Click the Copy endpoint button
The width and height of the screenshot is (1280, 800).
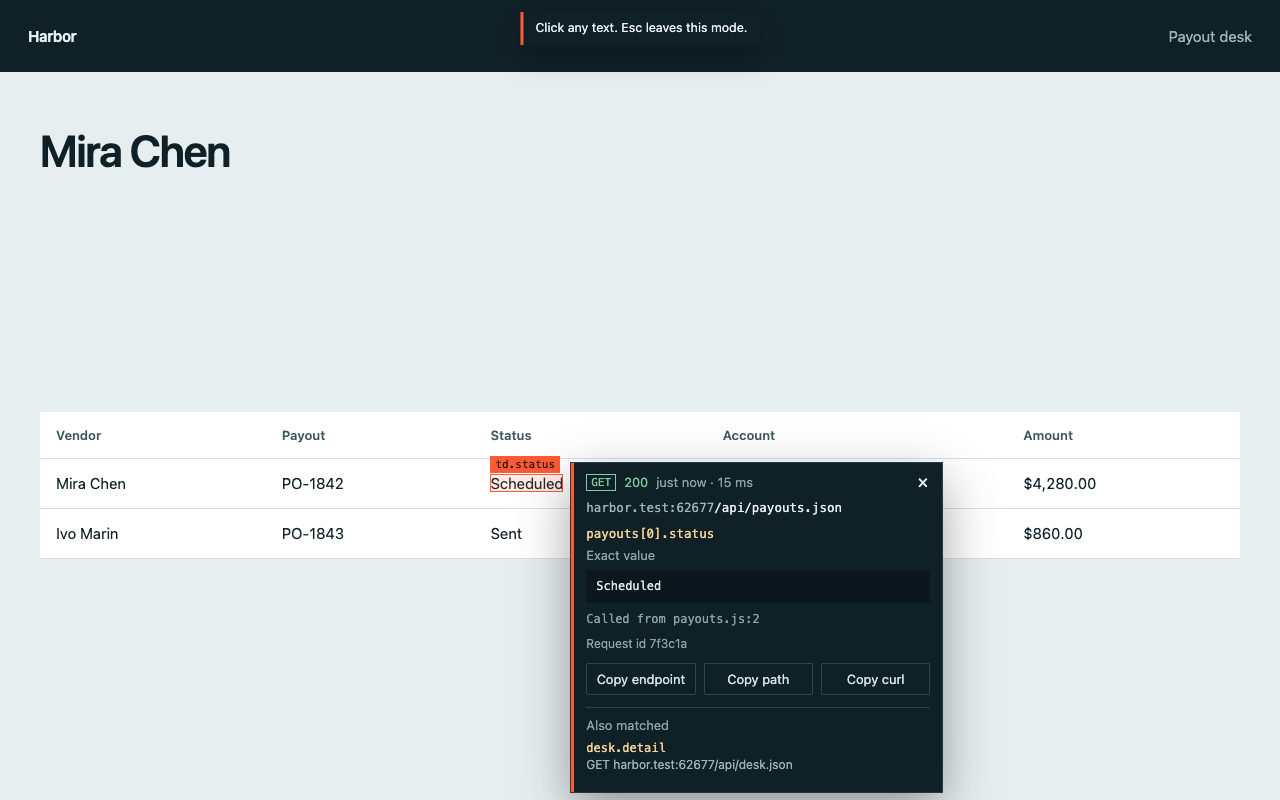point(641,679)
